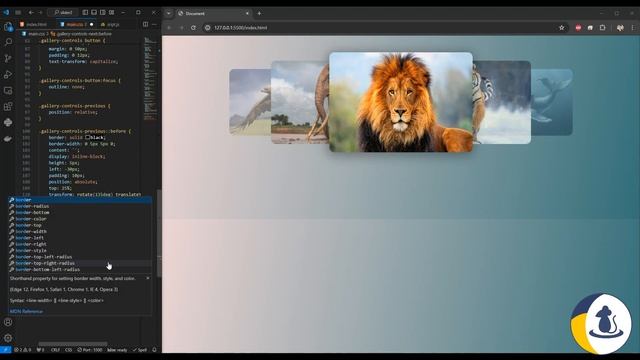
Task: Select 'border-left' suggestion
Action: (80, 238)
